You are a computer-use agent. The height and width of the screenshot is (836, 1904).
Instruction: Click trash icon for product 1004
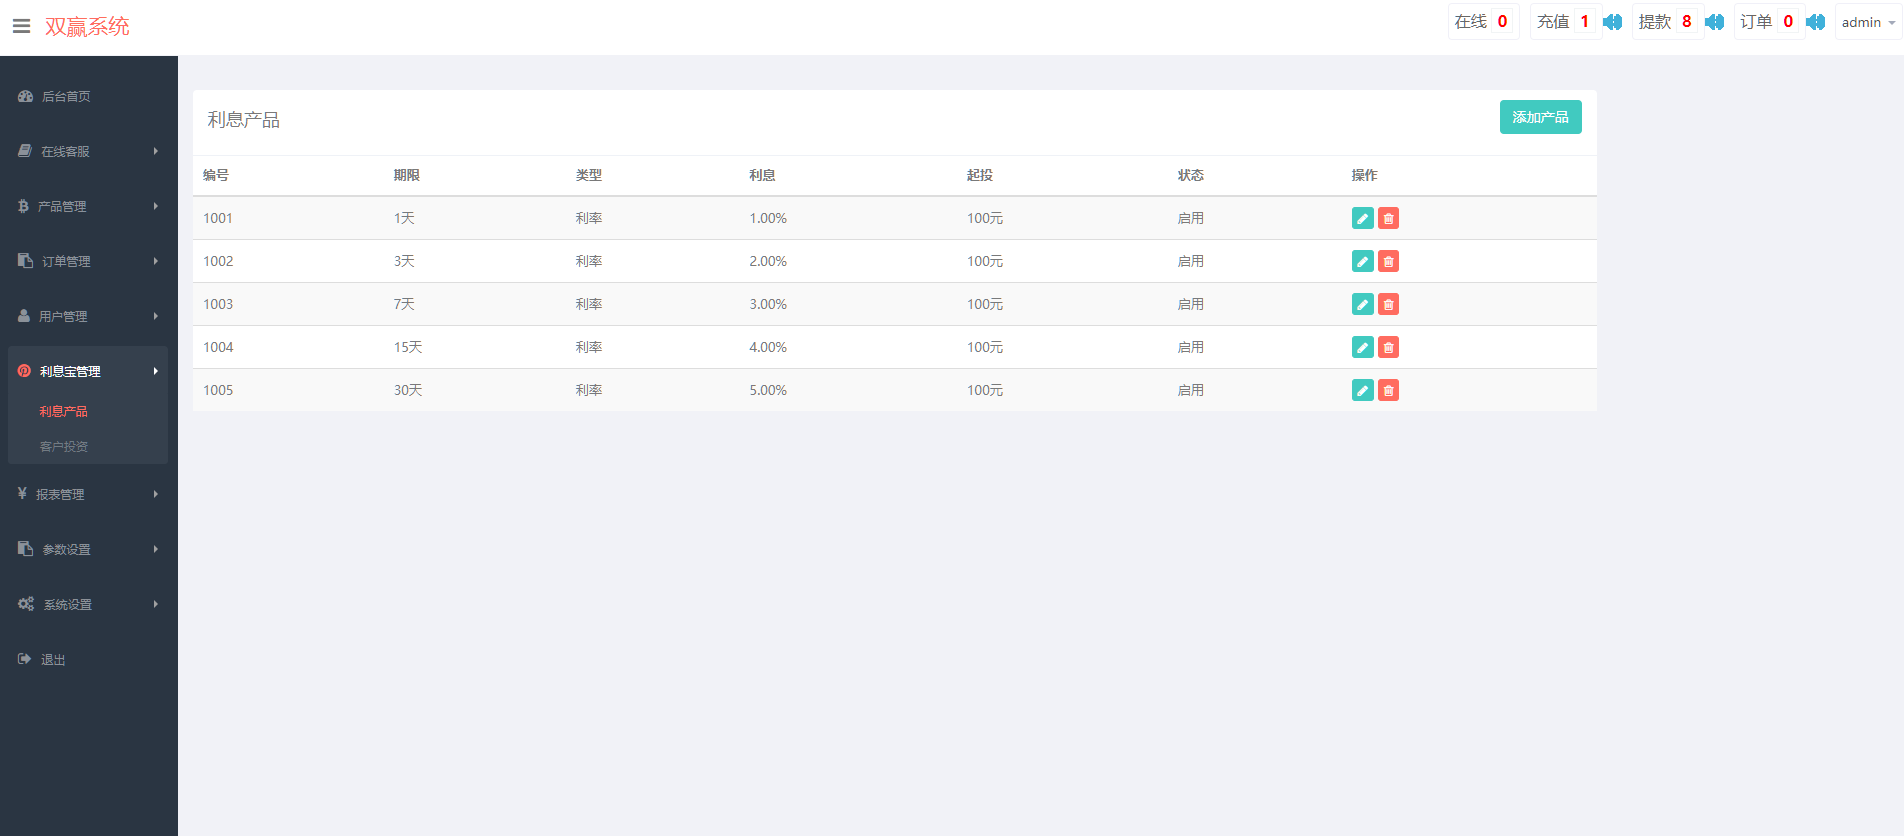coord(1388,348)
